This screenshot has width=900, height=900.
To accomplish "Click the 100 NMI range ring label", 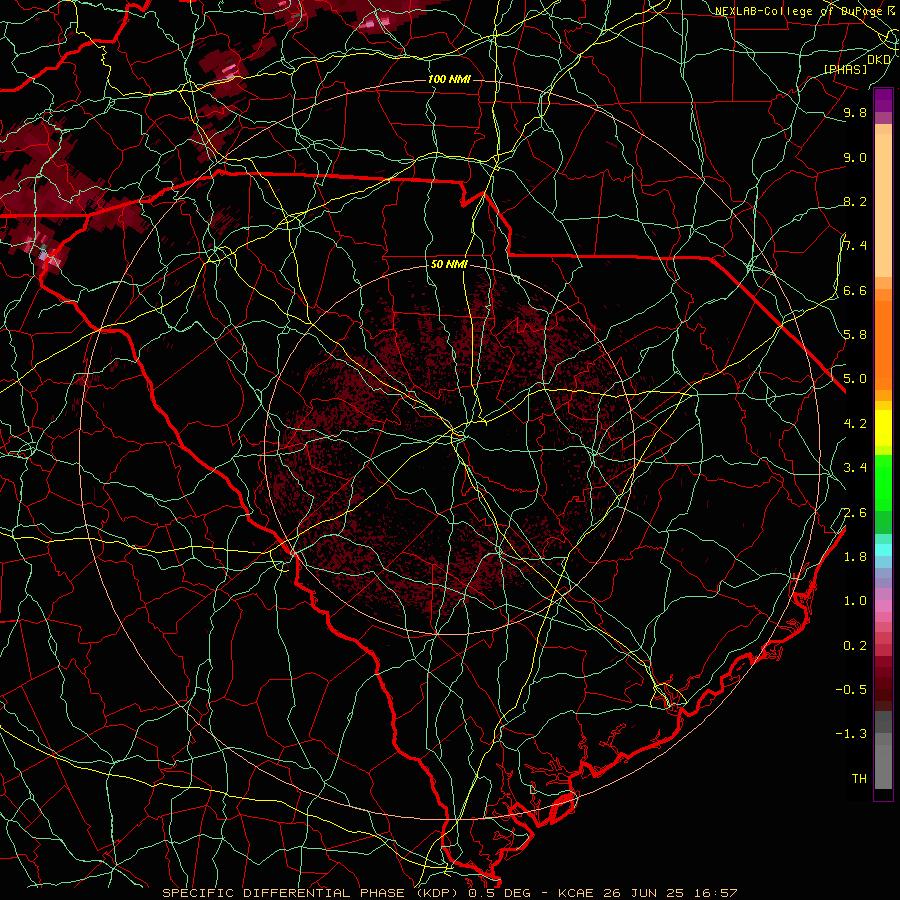I will pos(449,79).
